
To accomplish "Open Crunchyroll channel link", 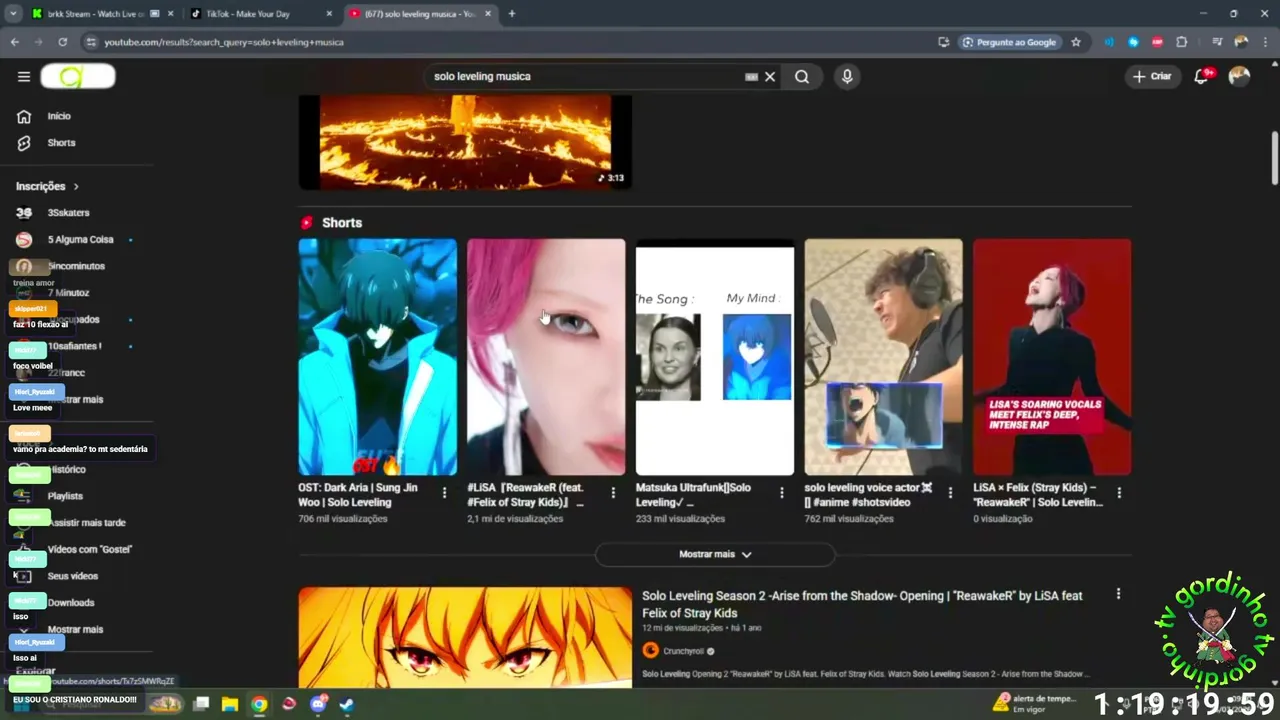I will point(684,651).
